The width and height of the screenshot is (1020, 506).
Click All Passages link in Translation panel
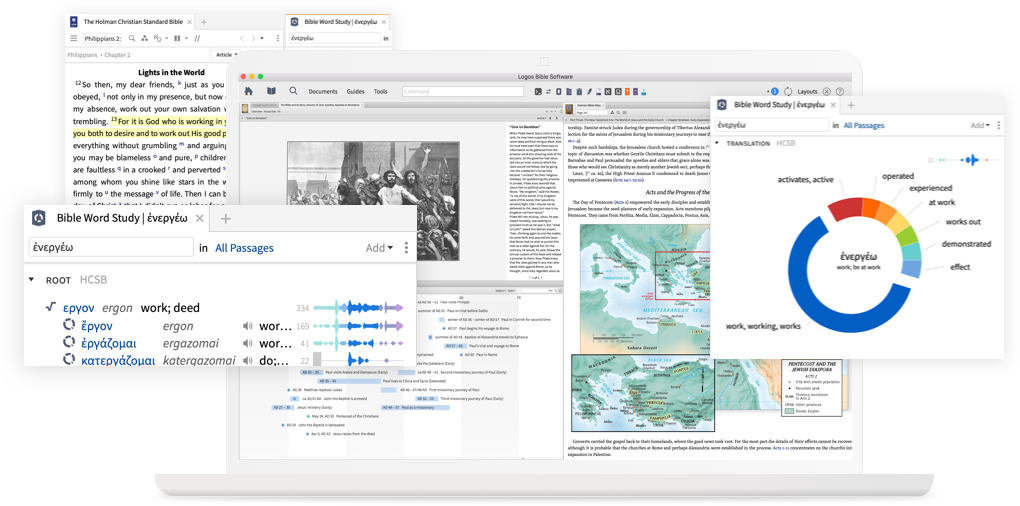point(864,126)
